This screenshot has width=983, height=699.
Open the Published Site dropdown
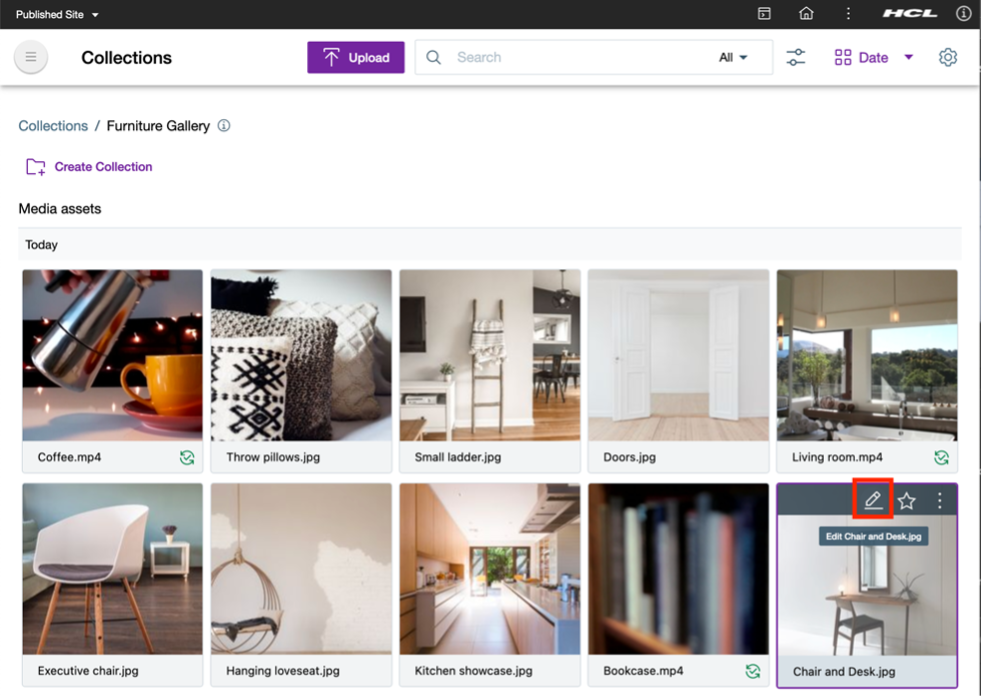55,14
